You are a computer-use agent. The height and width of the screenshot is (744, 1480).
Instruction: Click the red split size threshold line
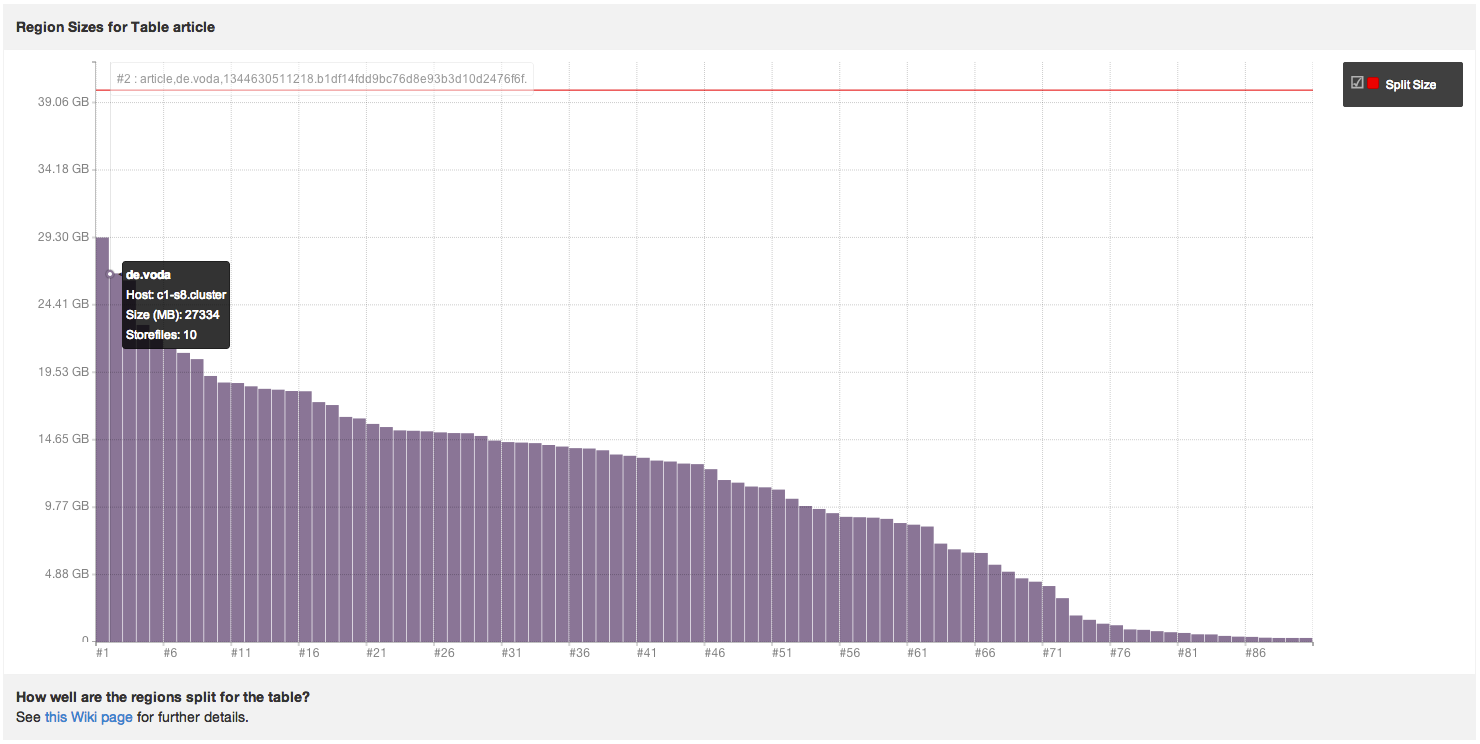coord(900,90)
